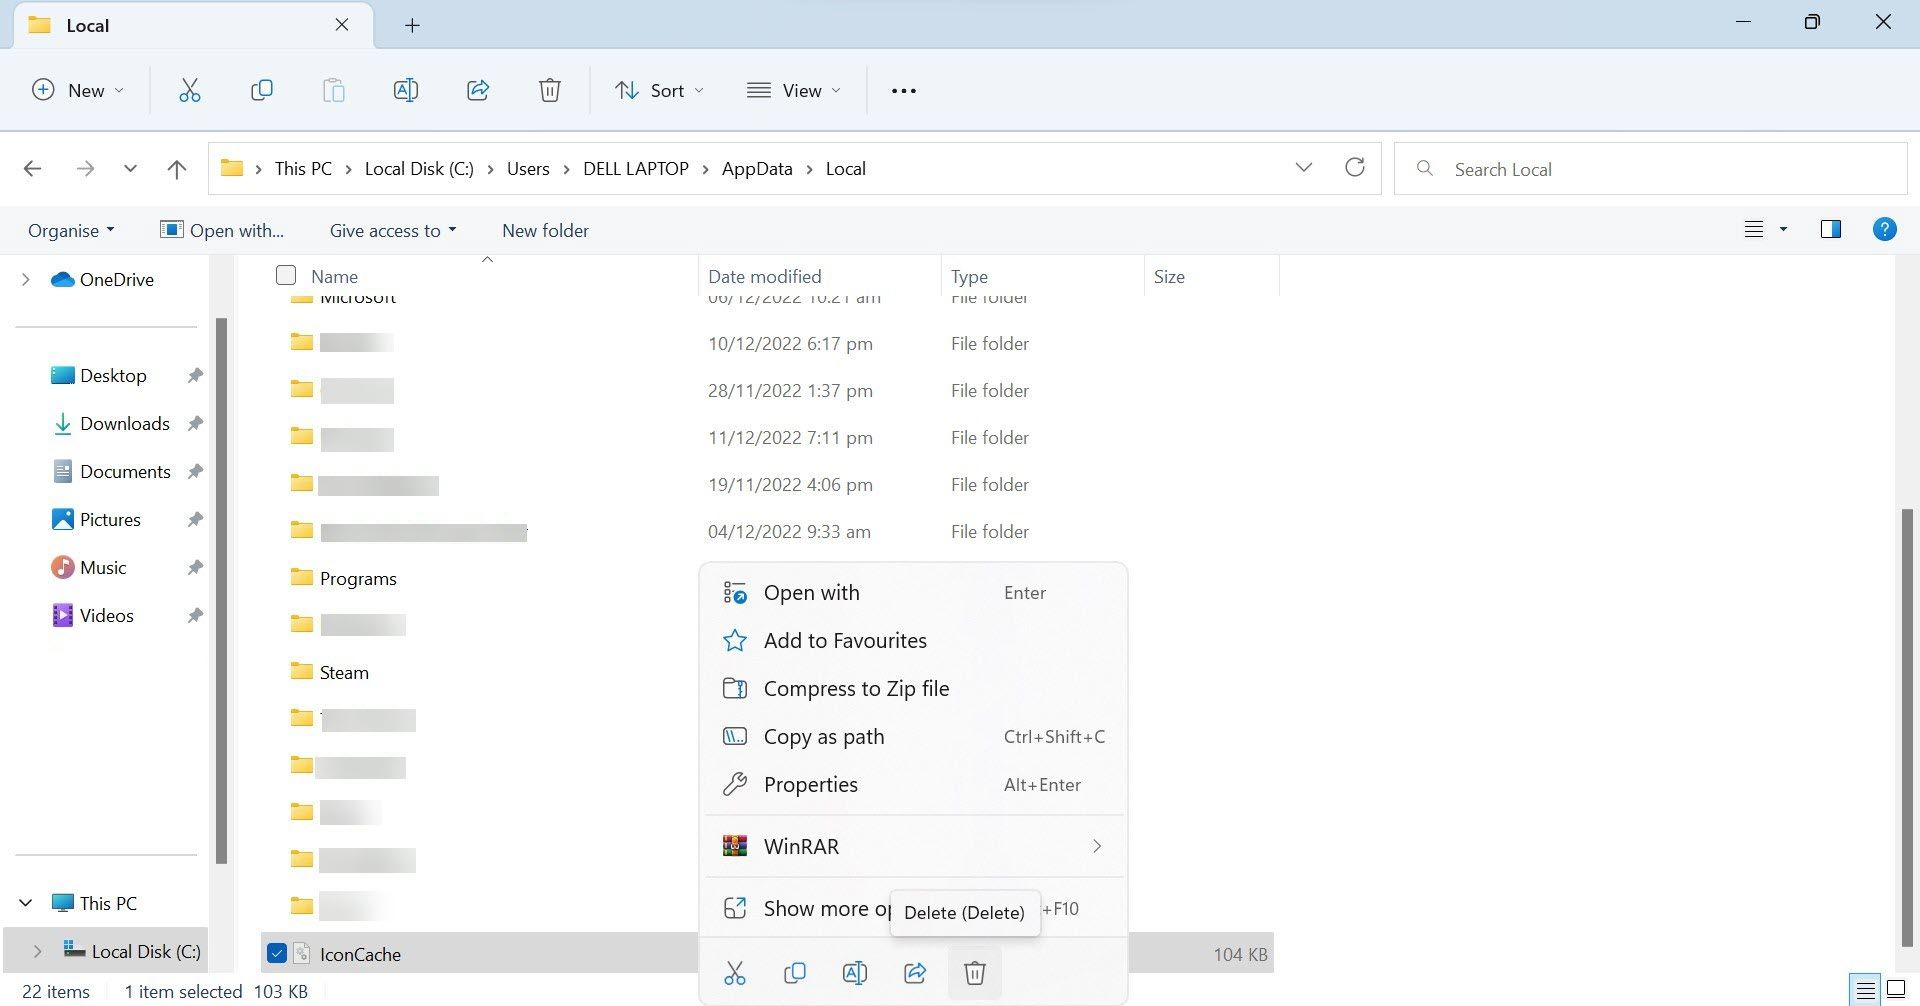
Task: Click the New folder button
Action: tap(545, 230)
